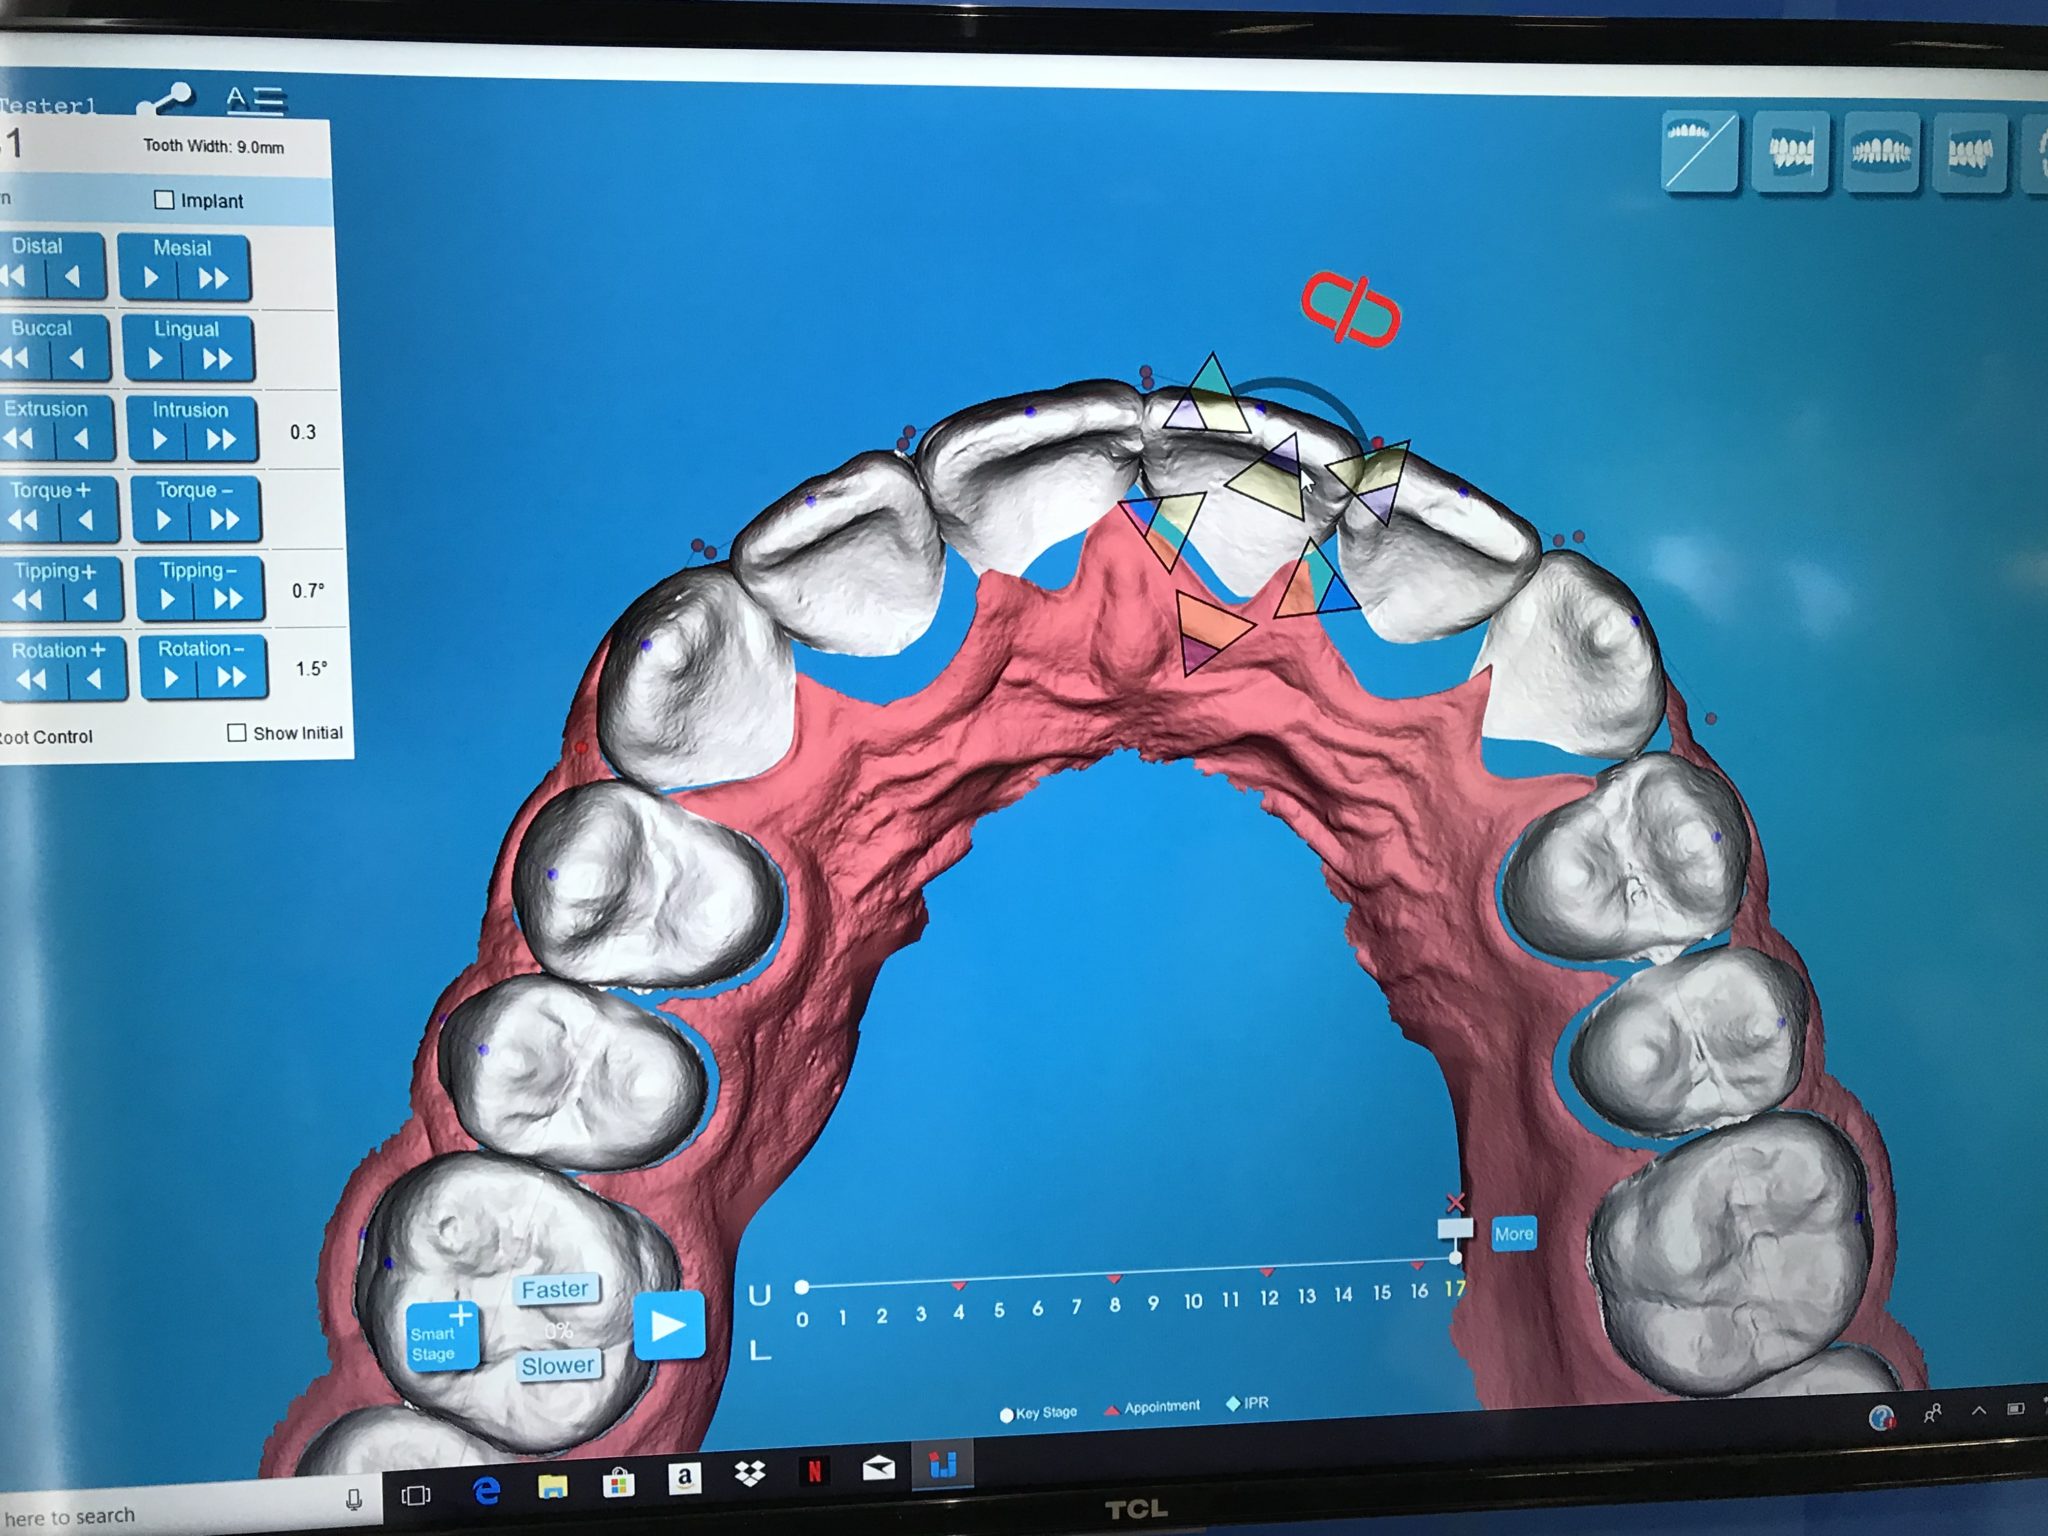Screen dimensions: 2048x1536
Task: Click the Rotation+ double-step arrow
Action: coord(31,680)
